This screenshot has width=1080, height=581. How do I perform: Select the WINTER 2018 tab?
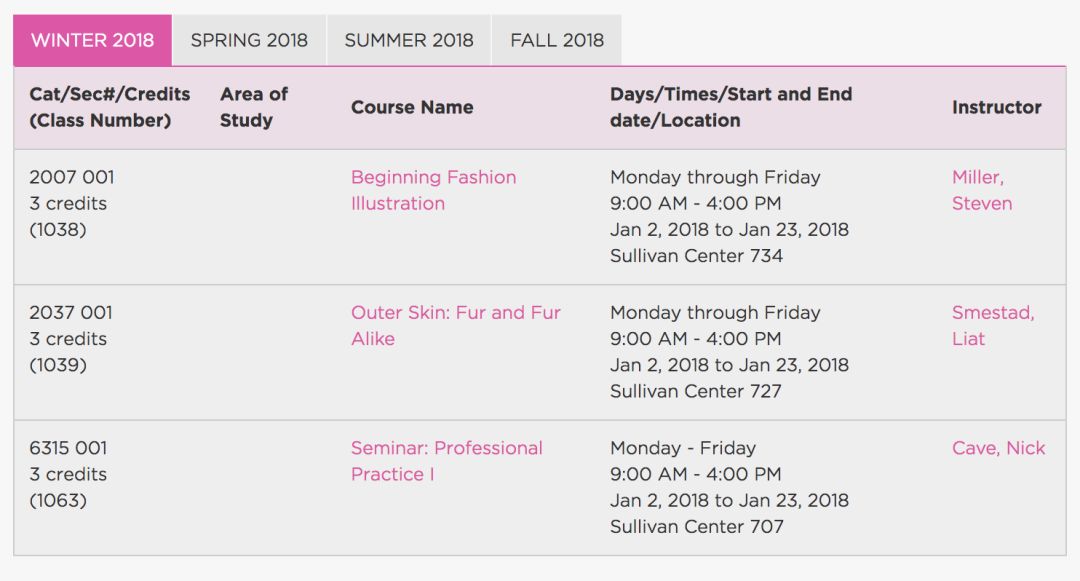click(x=92, y=41)
